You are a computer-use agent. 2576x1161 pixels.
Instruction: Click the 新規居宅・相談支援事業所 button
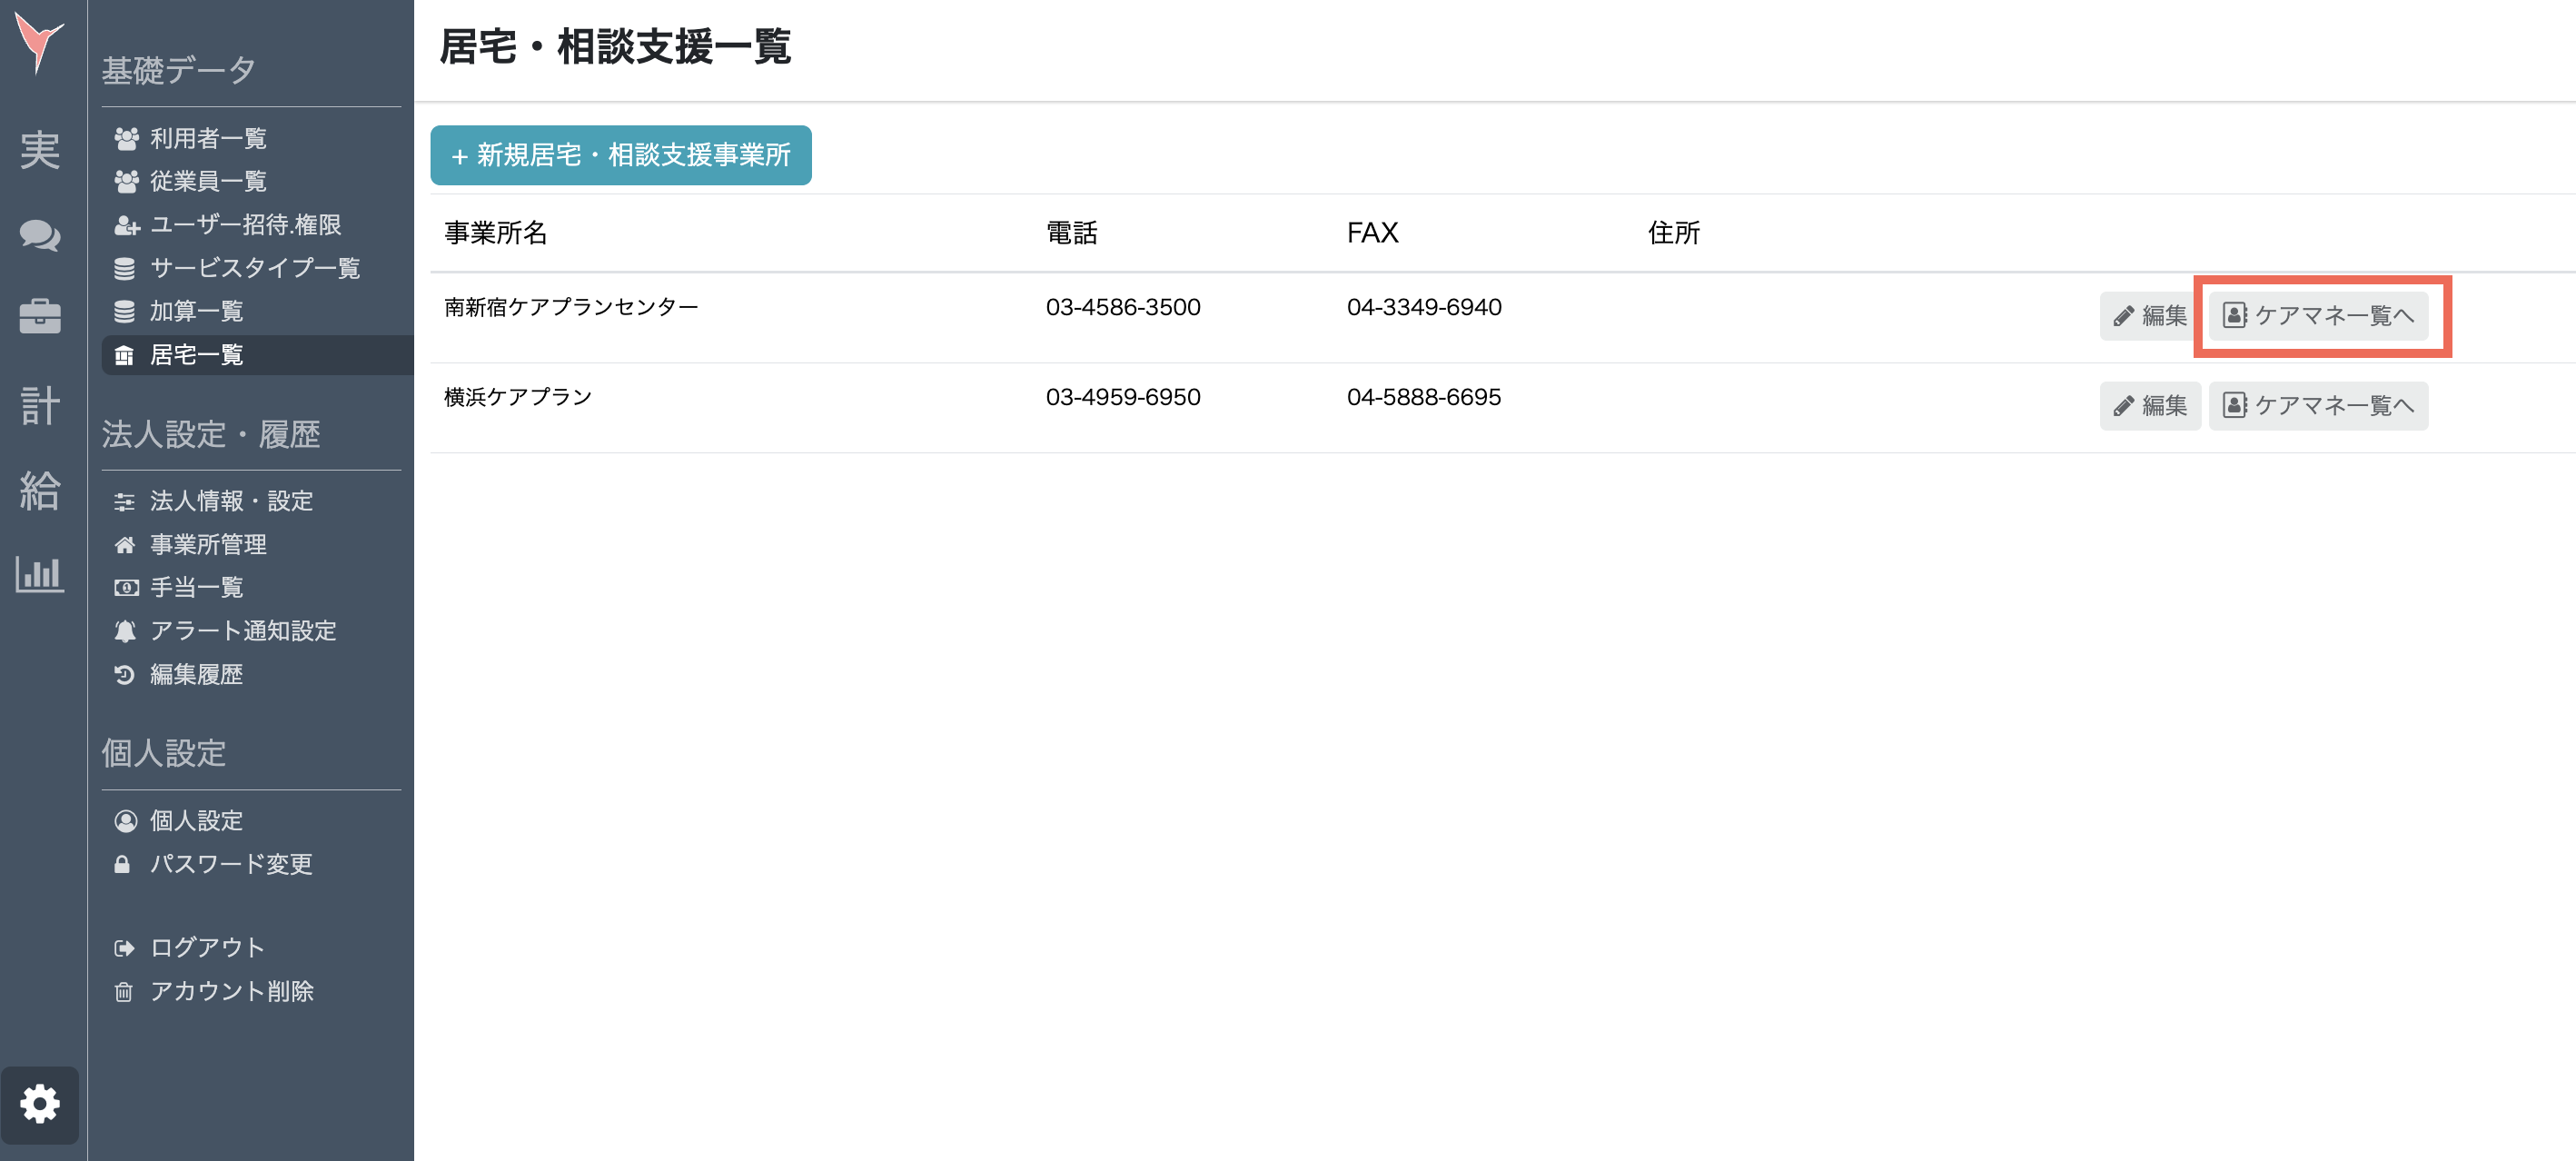click(x=620, y=155)
